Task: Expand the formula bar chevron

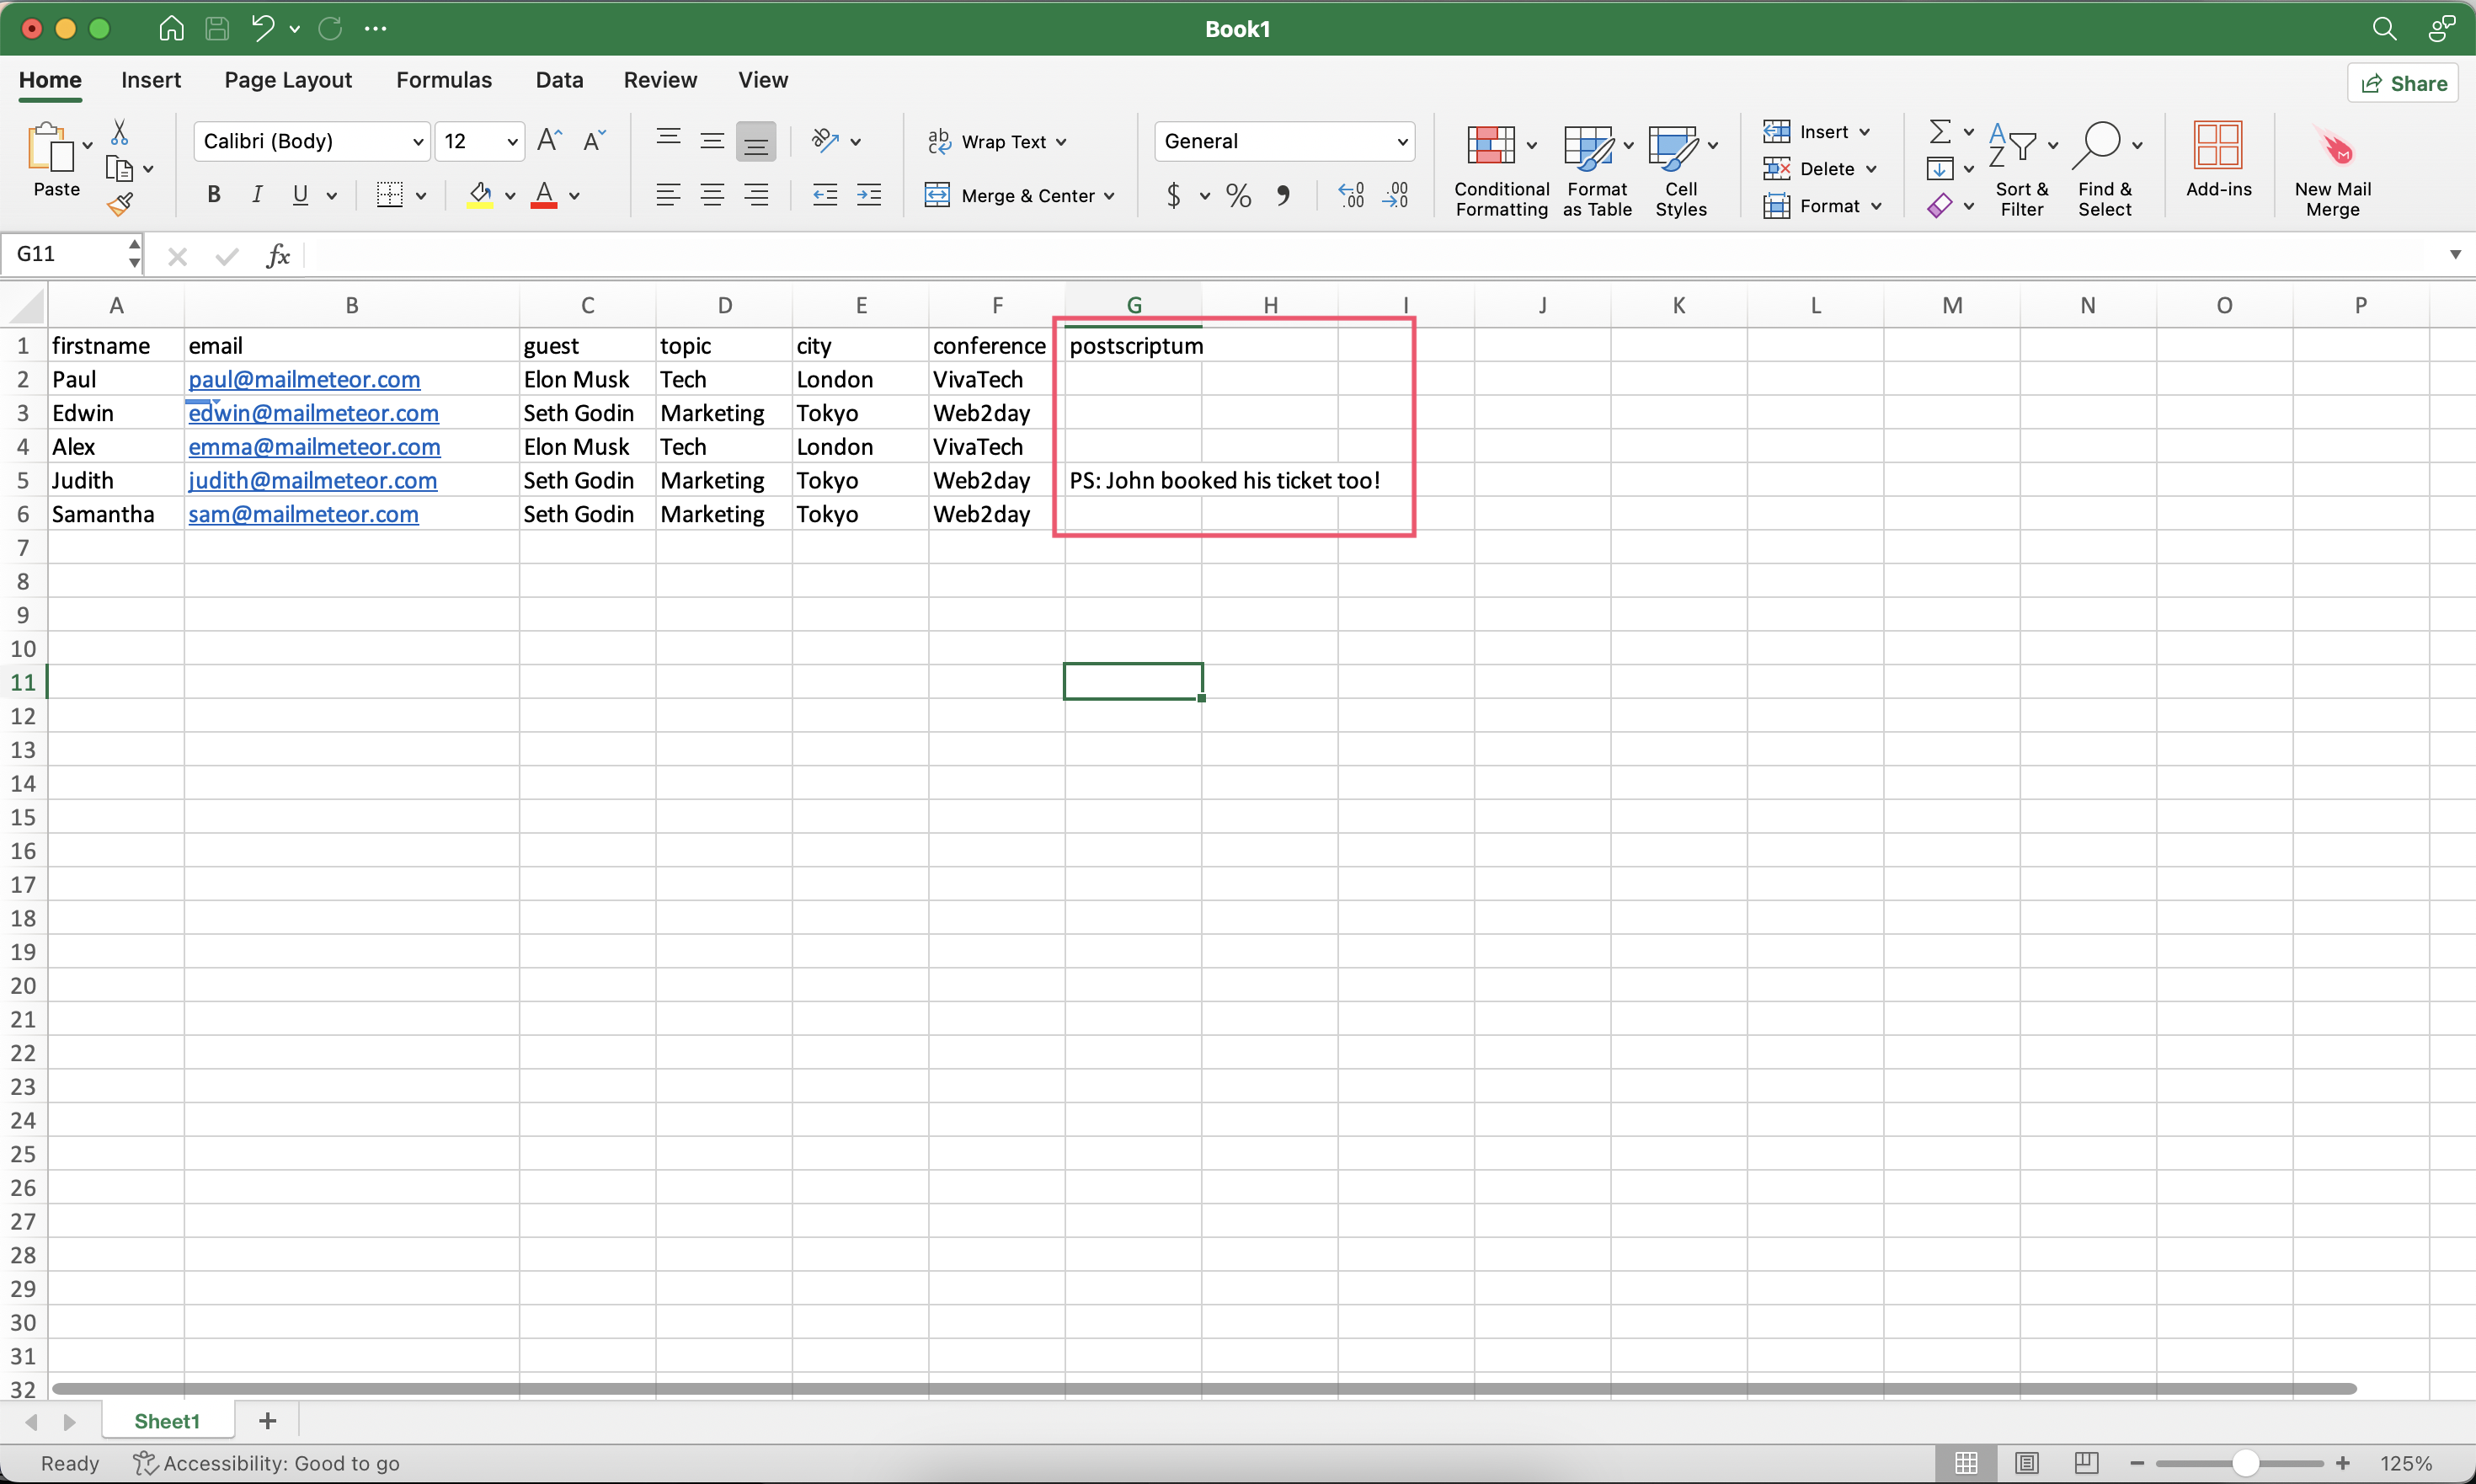Action: (2455, 255)
